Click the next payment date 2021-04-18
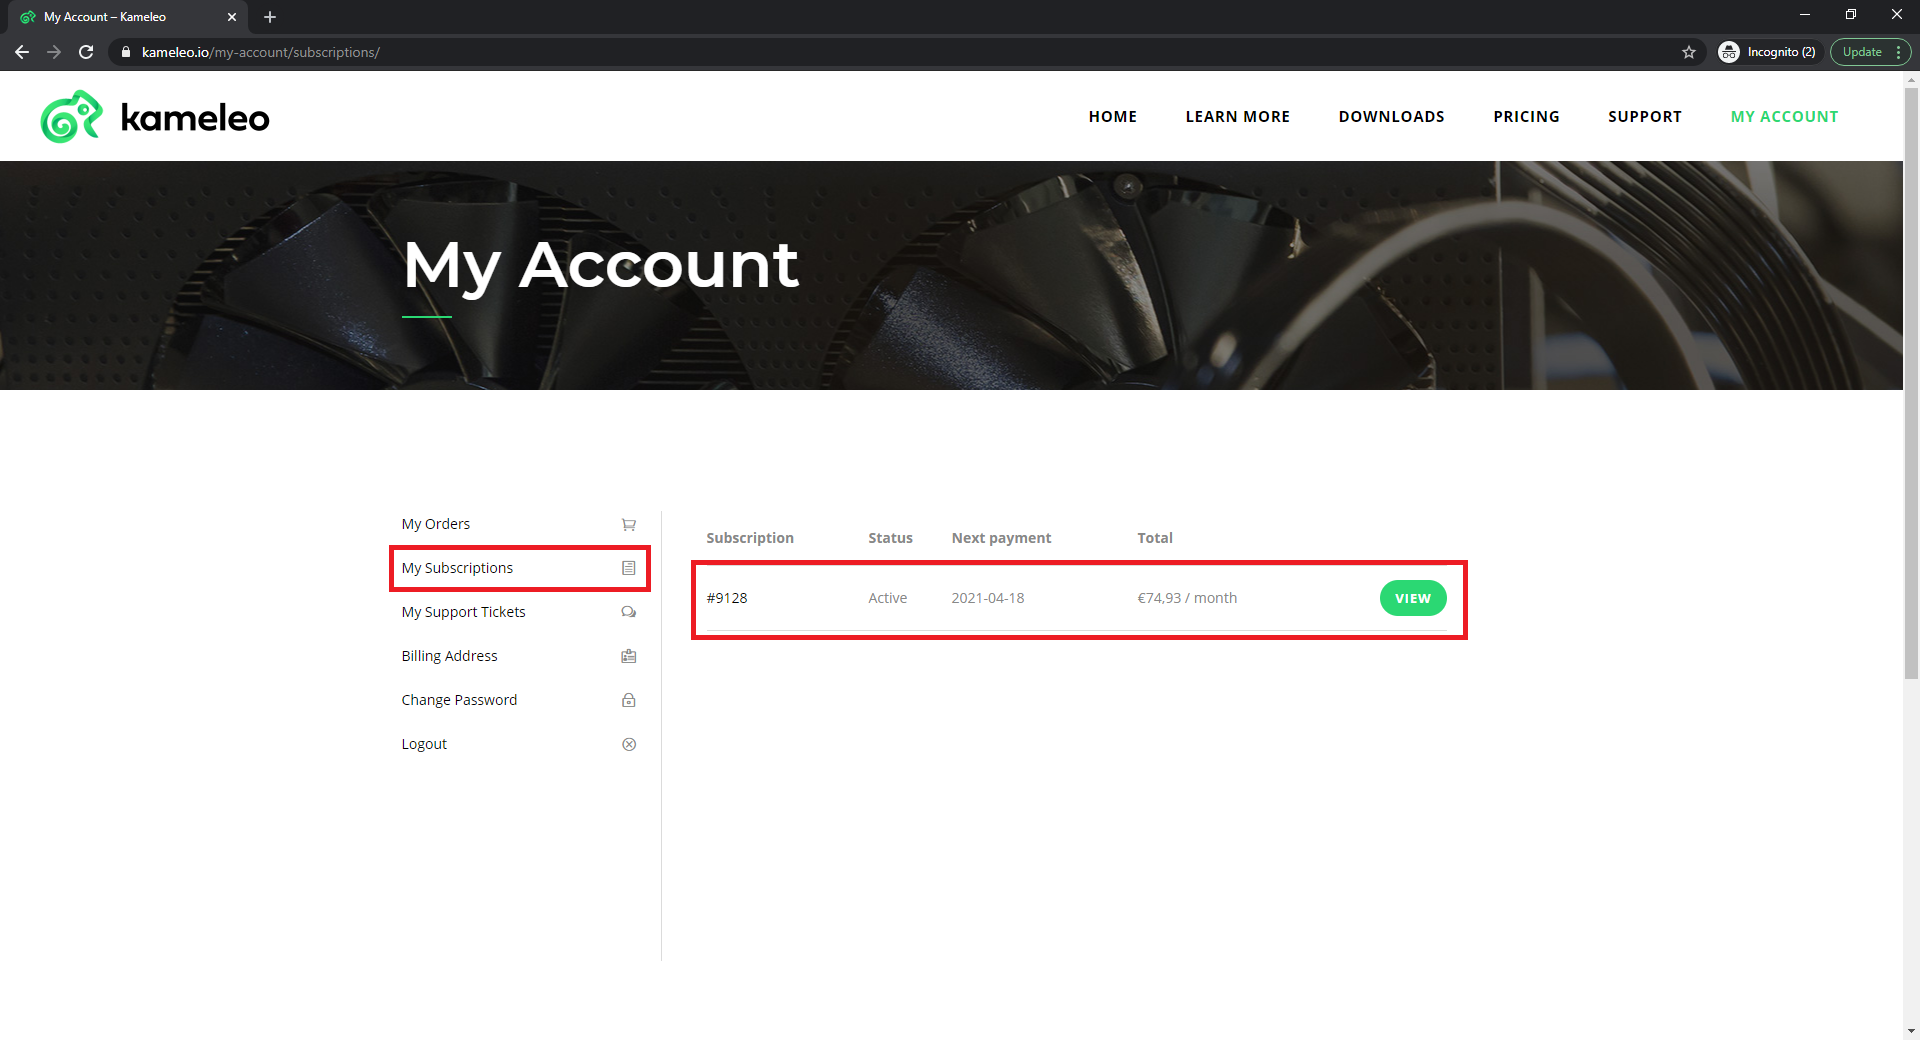Screen dimensions: 1920x1040 coord(988,598)
